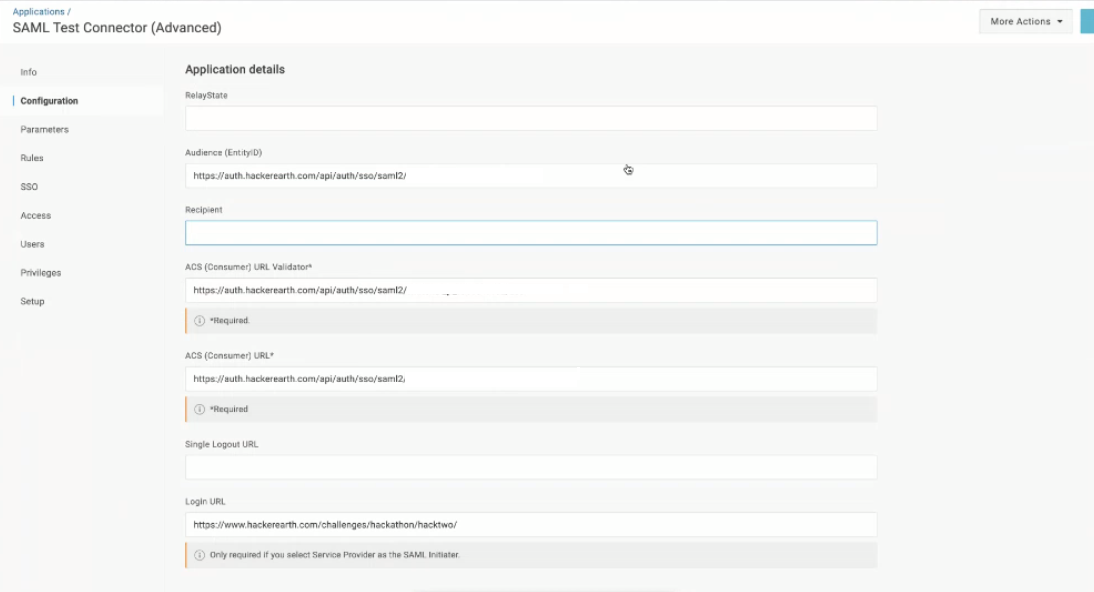Navigate to the Access section
1094x592 pixels.
point(36,215)
